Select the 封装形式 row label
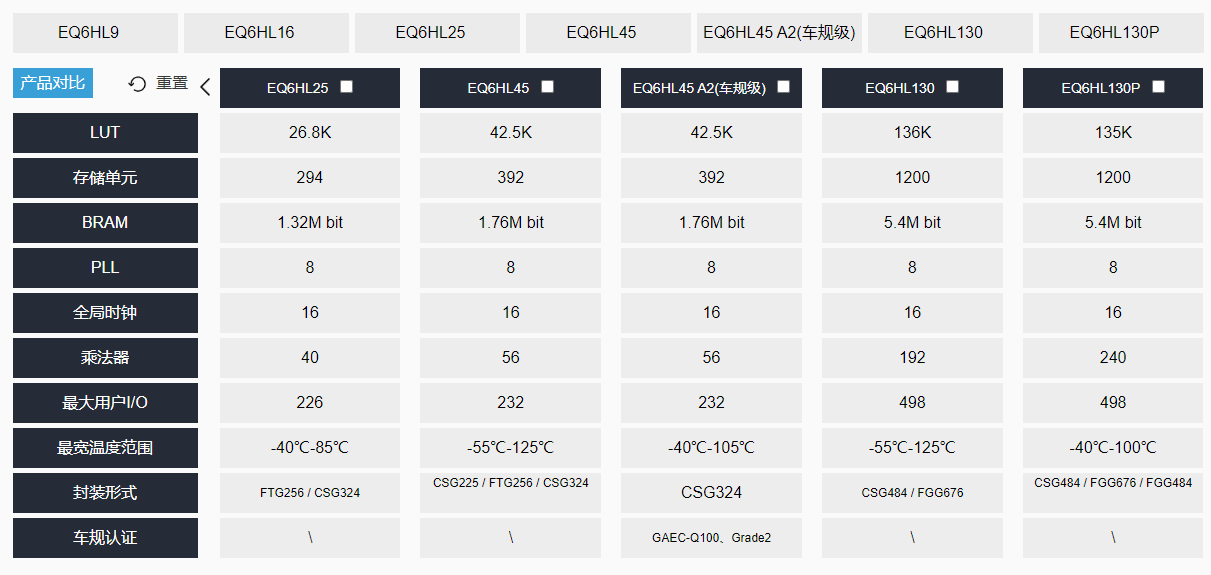1211x575 pixels. click(105, 493)
